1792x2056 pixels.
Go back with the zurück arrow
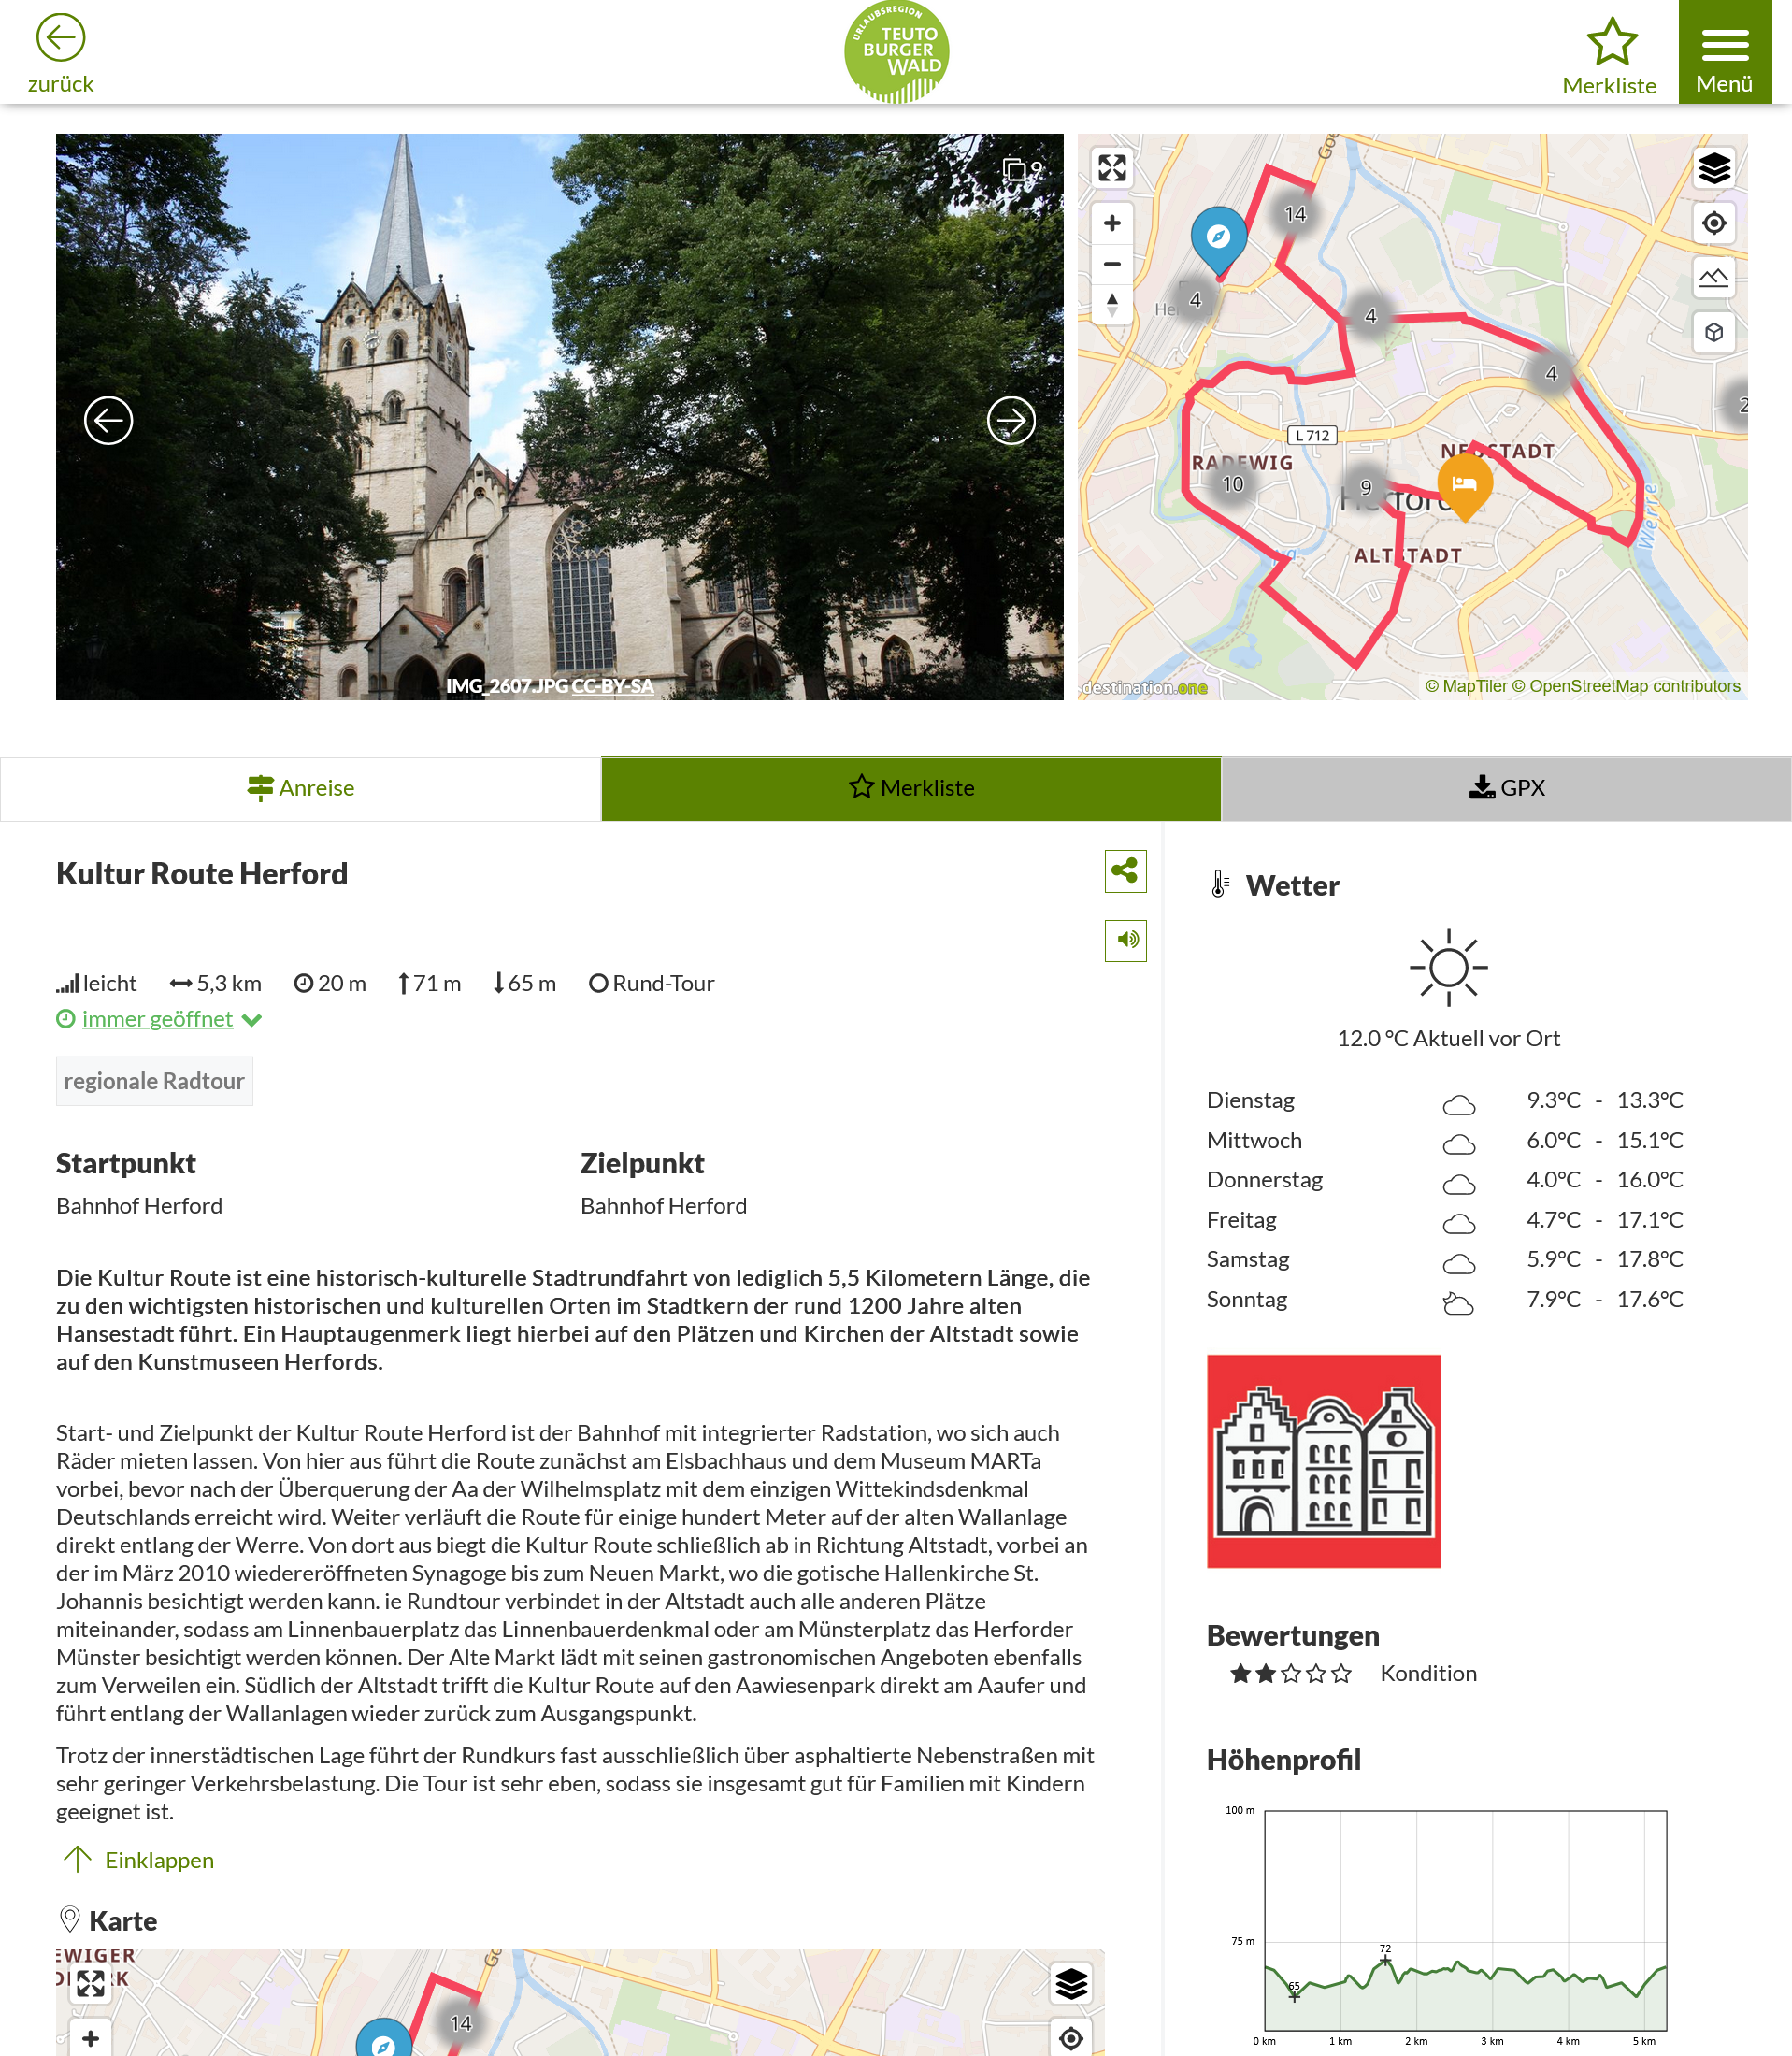[60, 53]
